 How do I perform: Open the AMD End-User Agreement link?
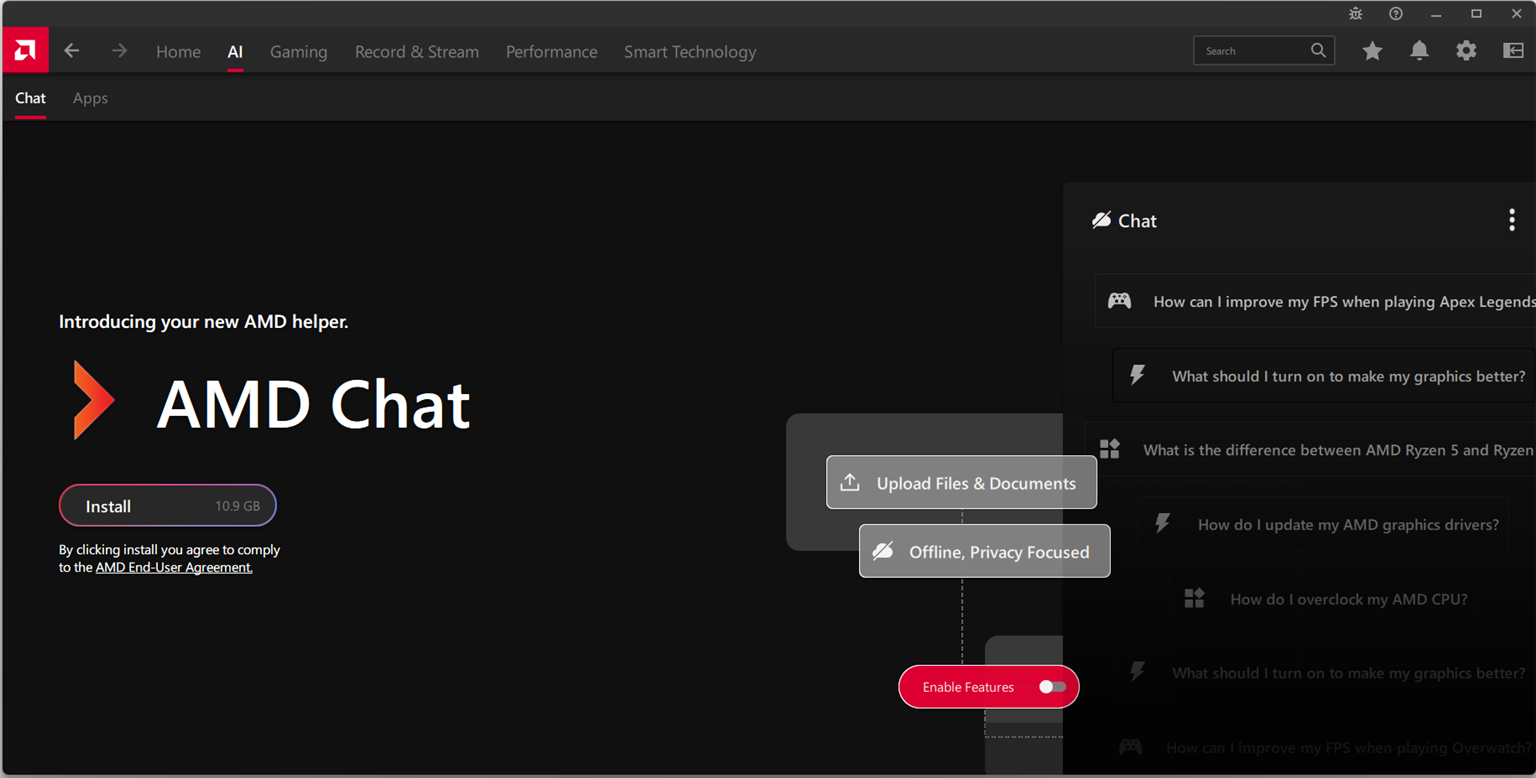174,567
